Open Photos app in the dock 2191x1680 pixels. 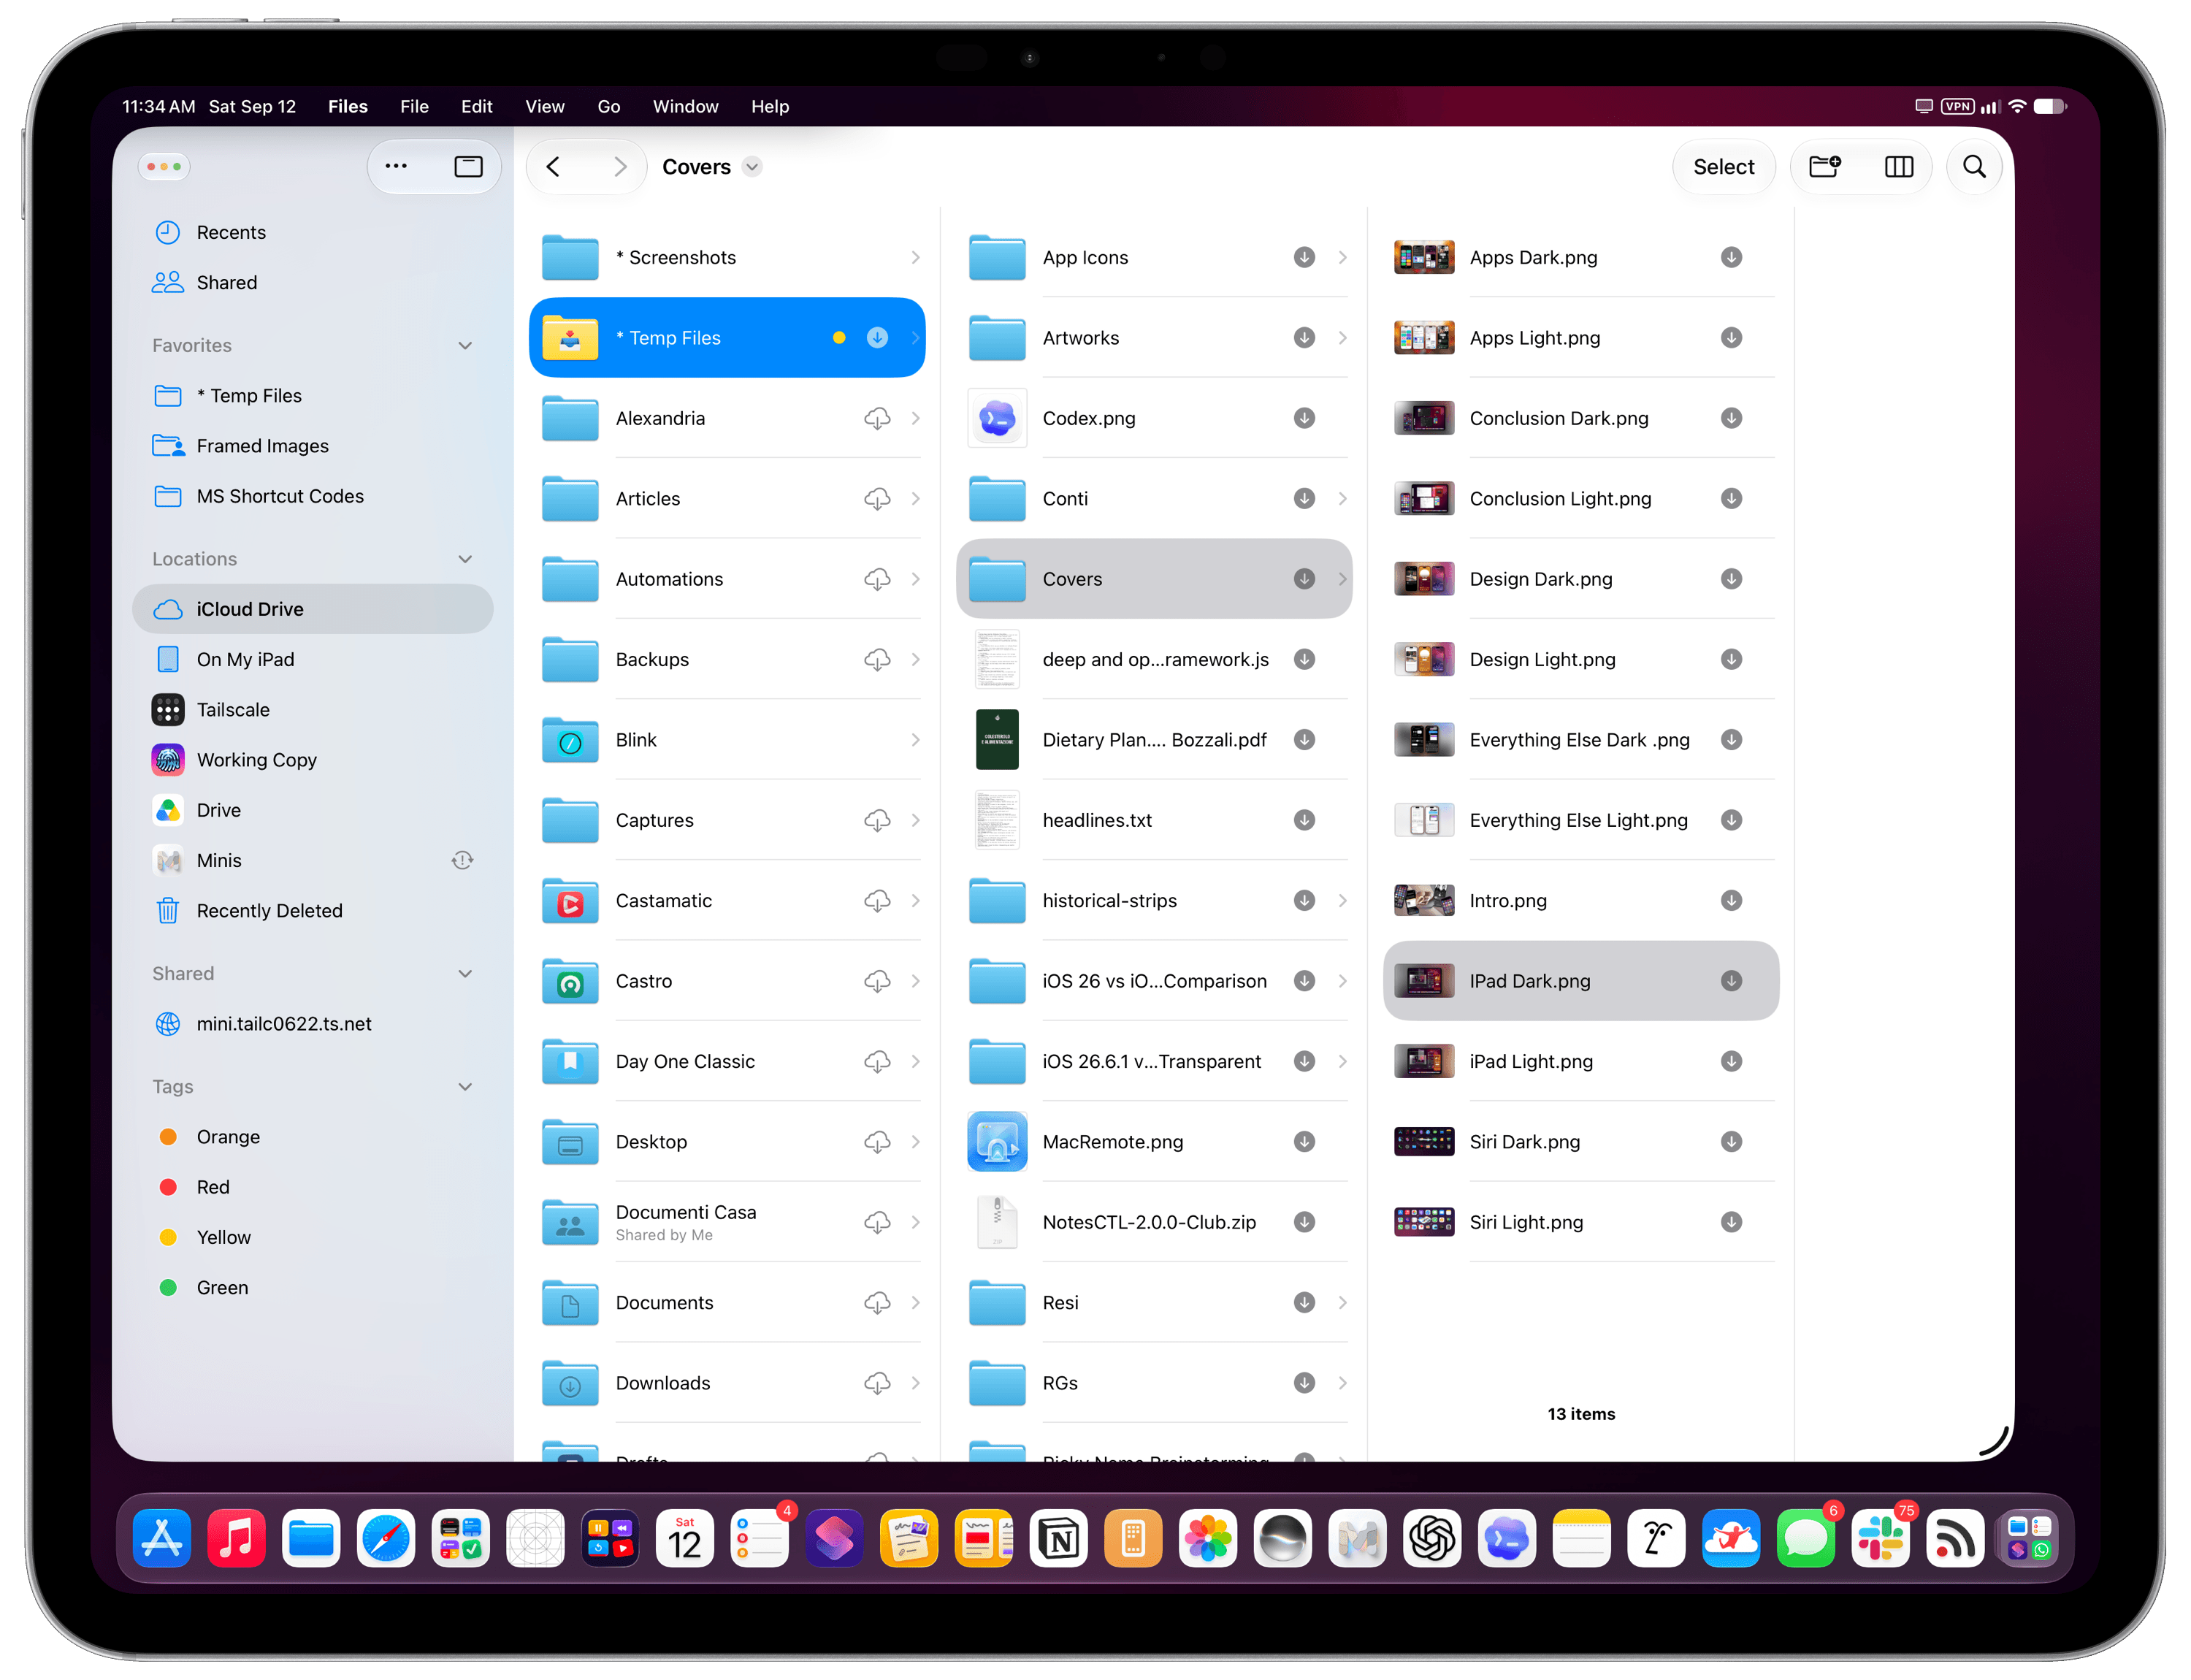coord(1208,1539)
